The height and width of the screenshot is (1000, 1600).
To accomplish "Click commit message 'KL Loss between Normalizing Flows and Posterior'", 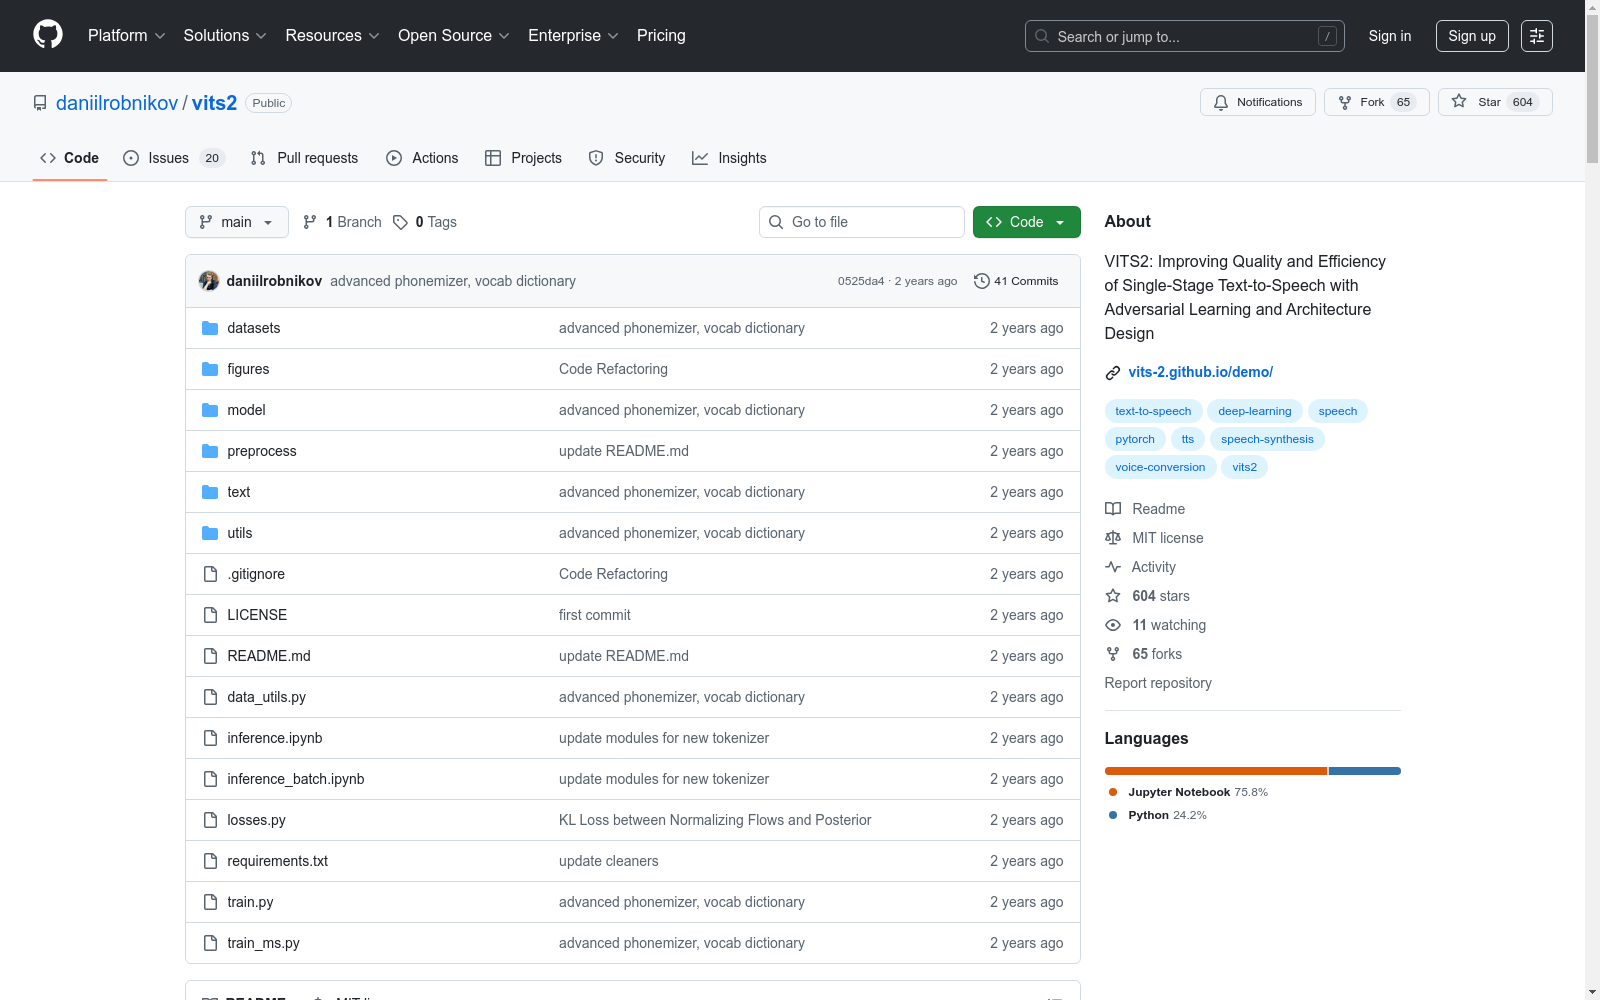I will pos(715,820).
